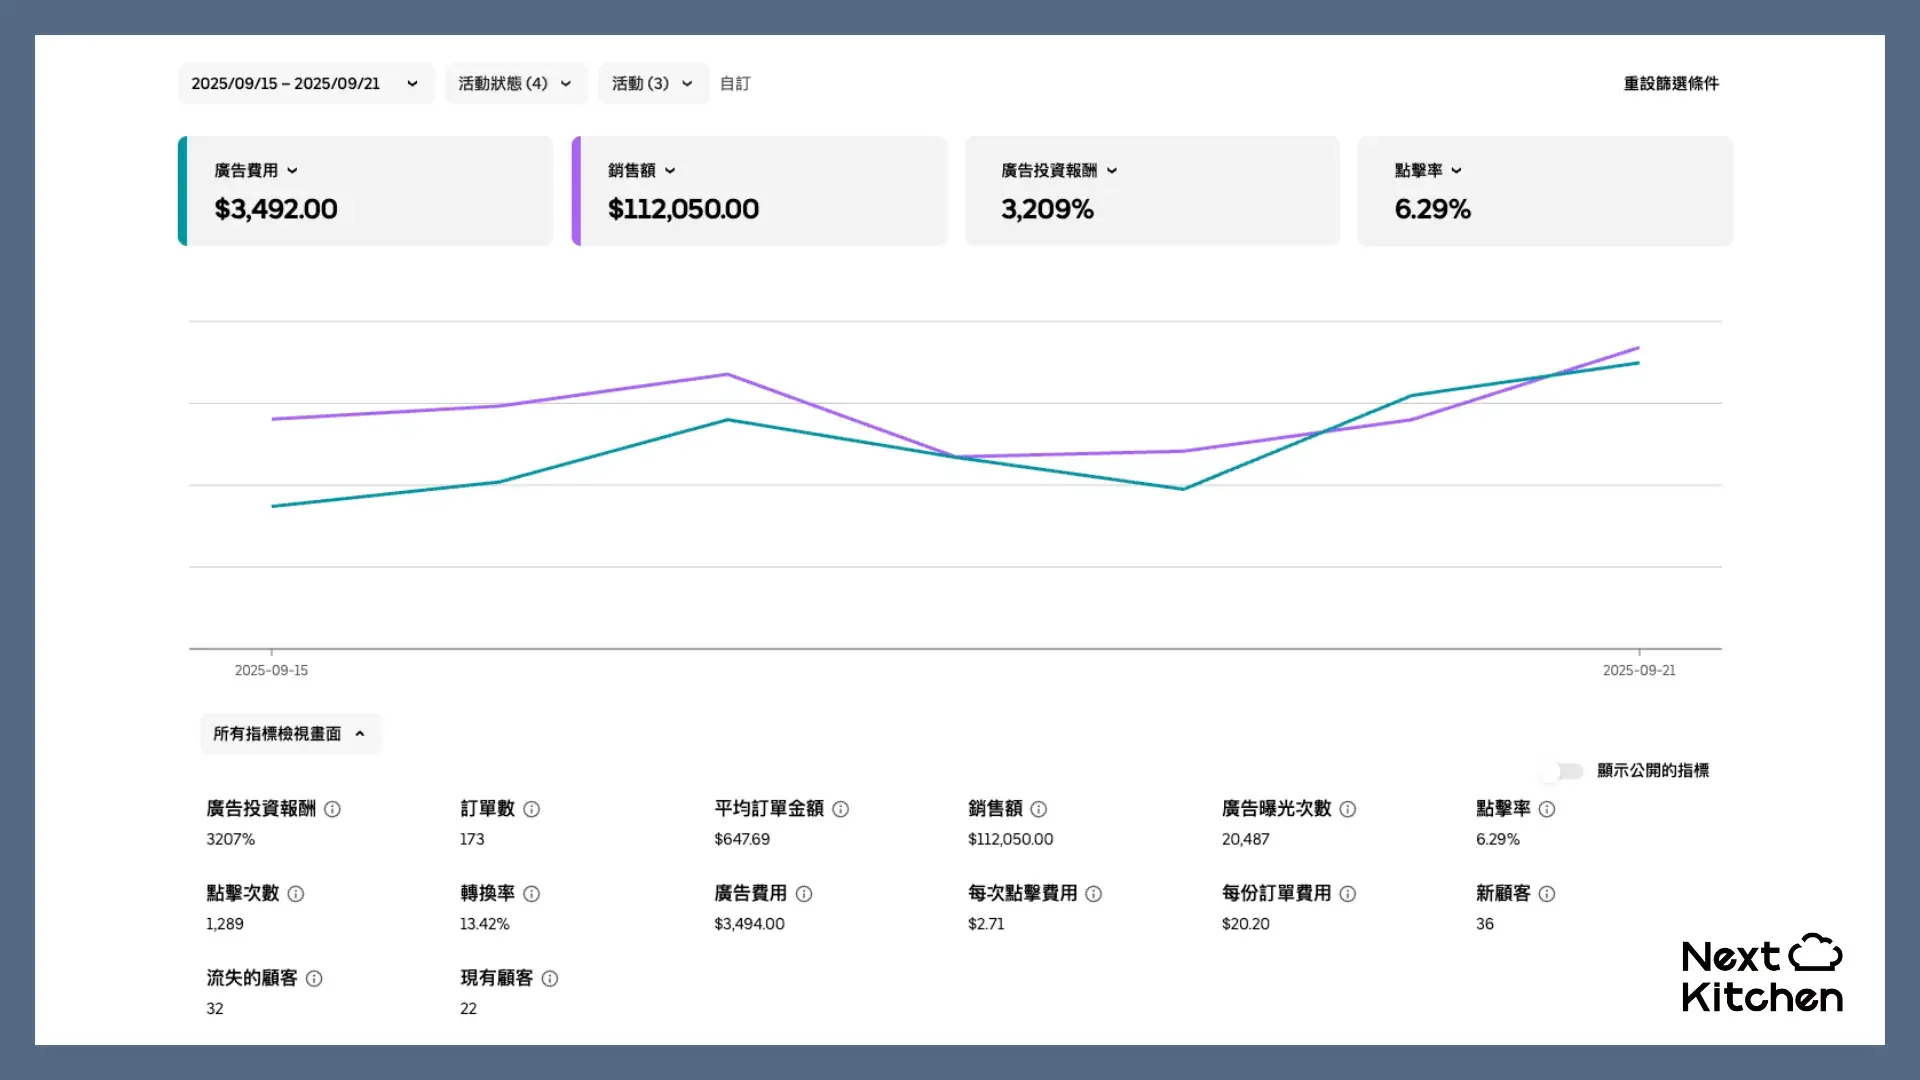
Task: Open the 轉換率 info icon
Action: click(x=531, y=894)
